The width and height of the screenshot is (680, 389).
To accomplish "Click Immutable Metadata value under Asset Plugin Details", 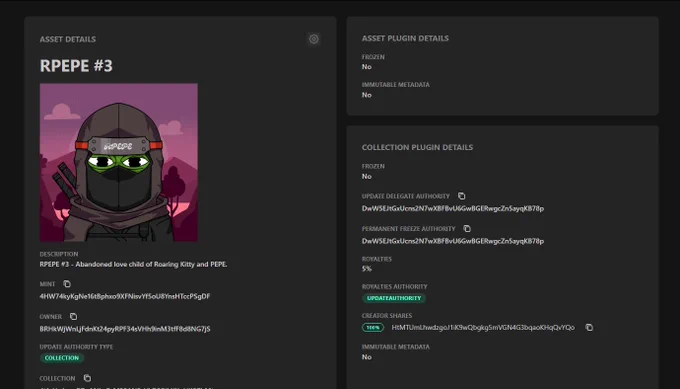I will pyautogui.click(x=367, y=95).
